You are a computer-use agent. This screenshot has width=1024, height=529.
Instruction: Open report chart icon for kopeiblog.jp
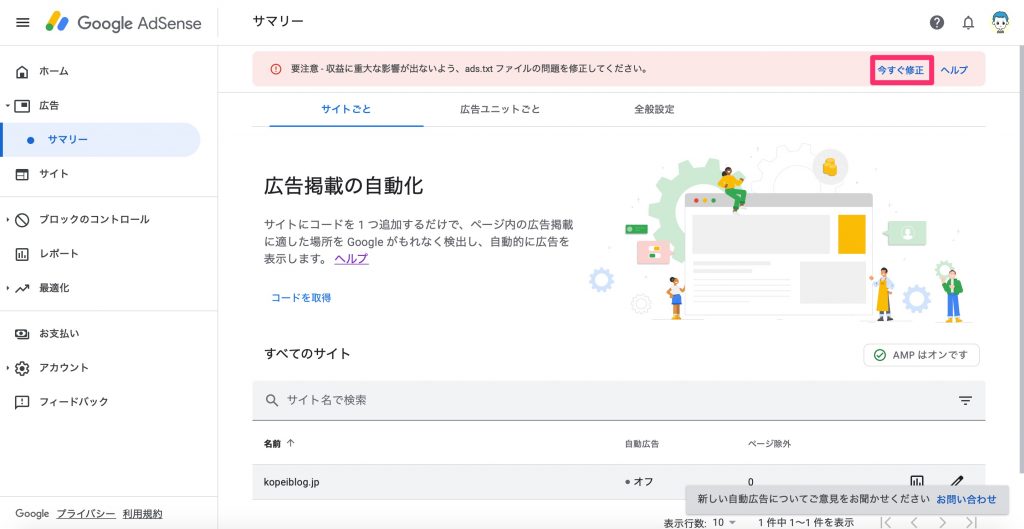pos(917,481)
